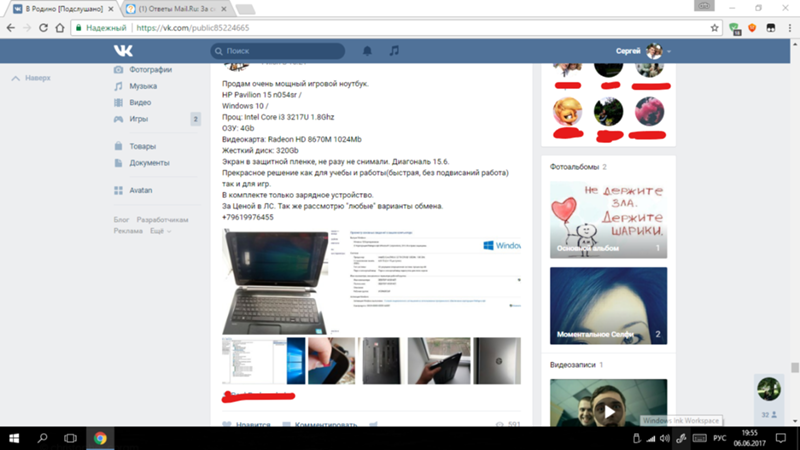Open the Основной альбом photo album

608,220
